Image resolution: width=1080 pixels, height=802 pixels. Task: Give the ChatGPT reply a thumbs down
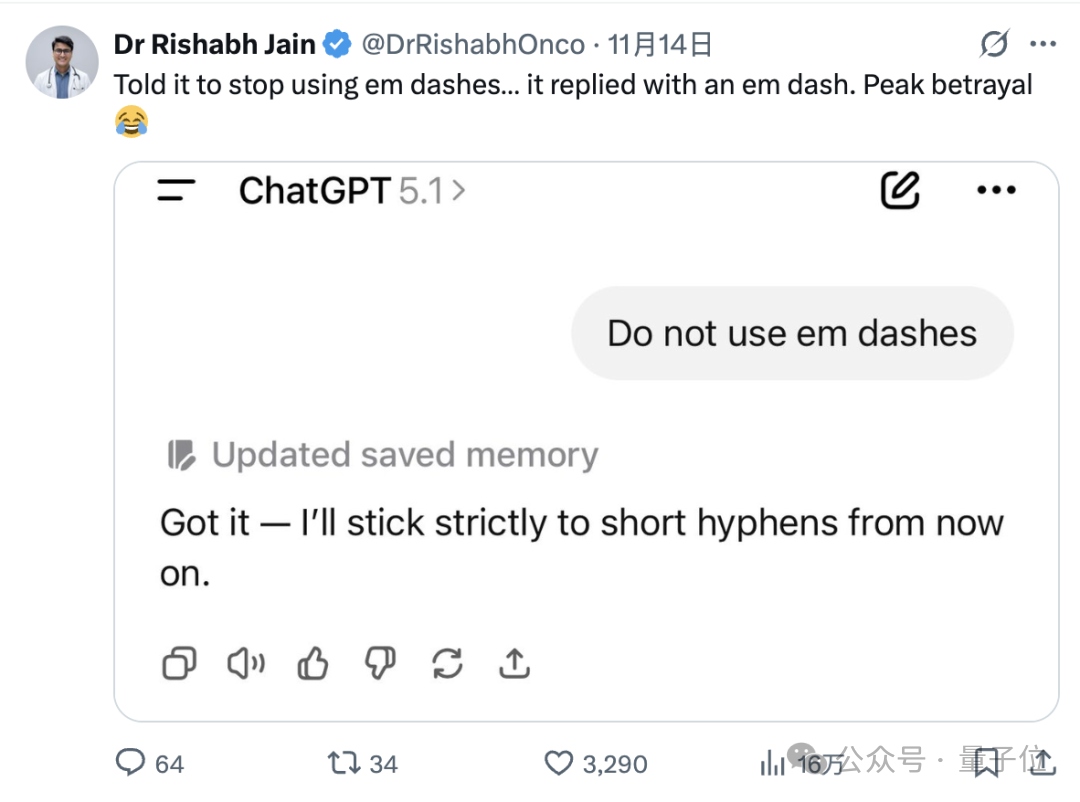pos(379,662)
